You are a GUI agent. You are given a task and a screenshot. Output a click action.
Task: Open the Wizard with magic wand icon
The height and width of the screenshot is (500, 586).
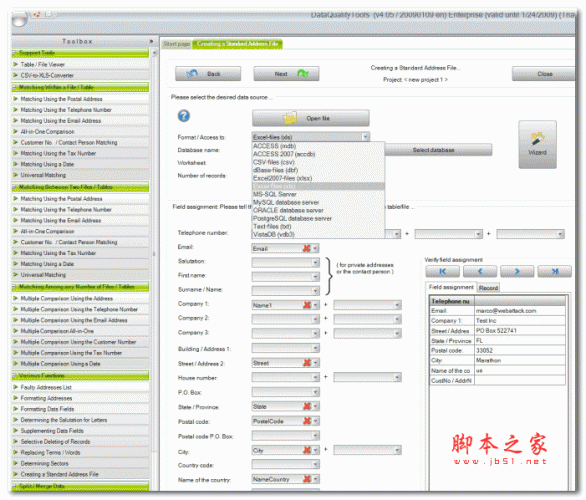537,144
